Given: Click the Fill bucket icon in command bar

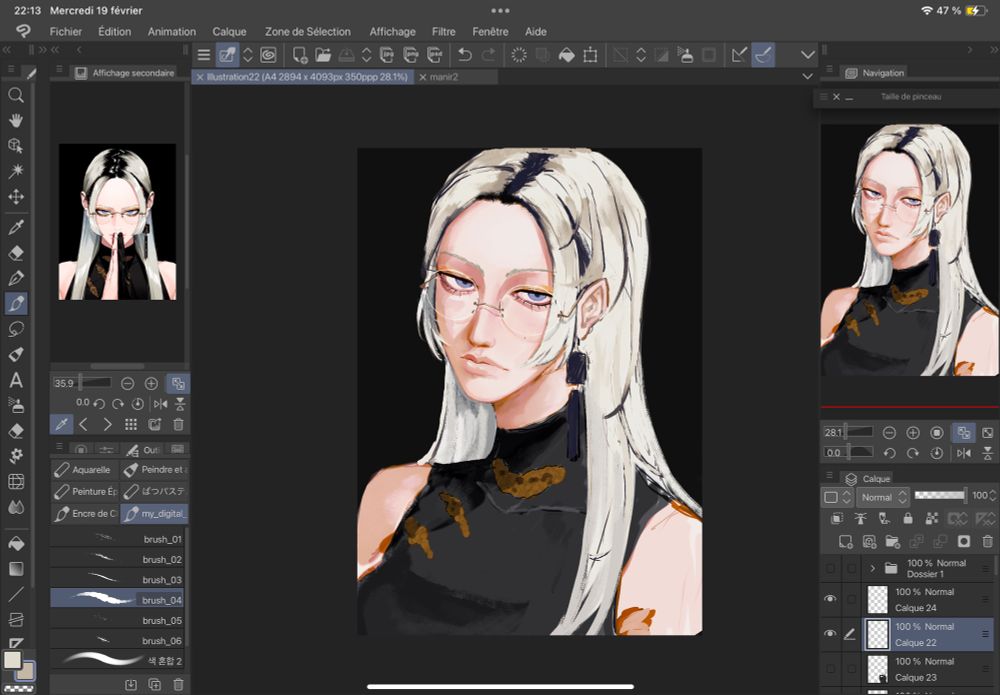Looking at the screenshot, I should tap(566, 55).
